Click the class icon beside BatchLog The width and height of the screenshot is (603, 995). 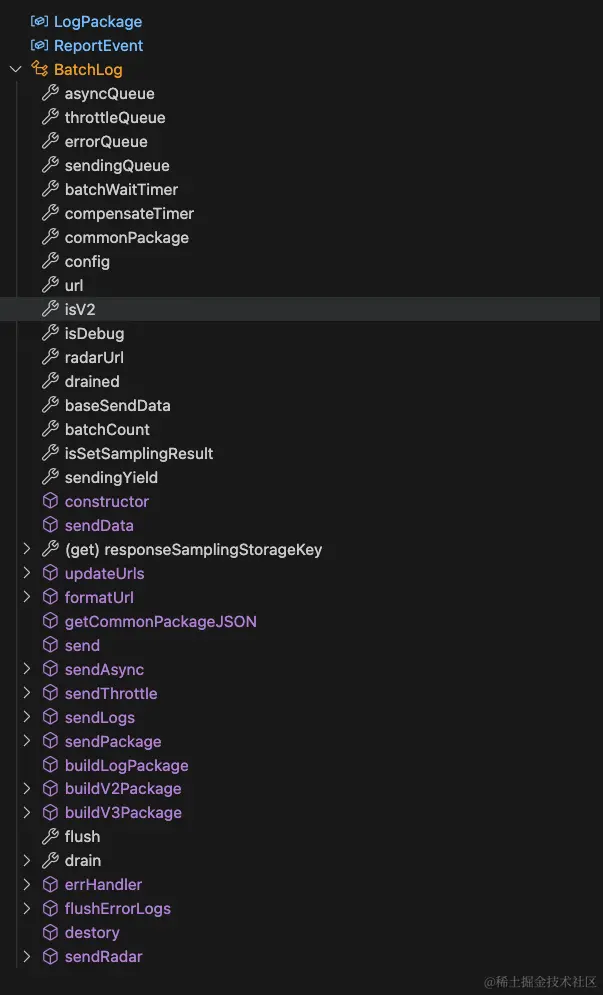click(x=39, y=69)
